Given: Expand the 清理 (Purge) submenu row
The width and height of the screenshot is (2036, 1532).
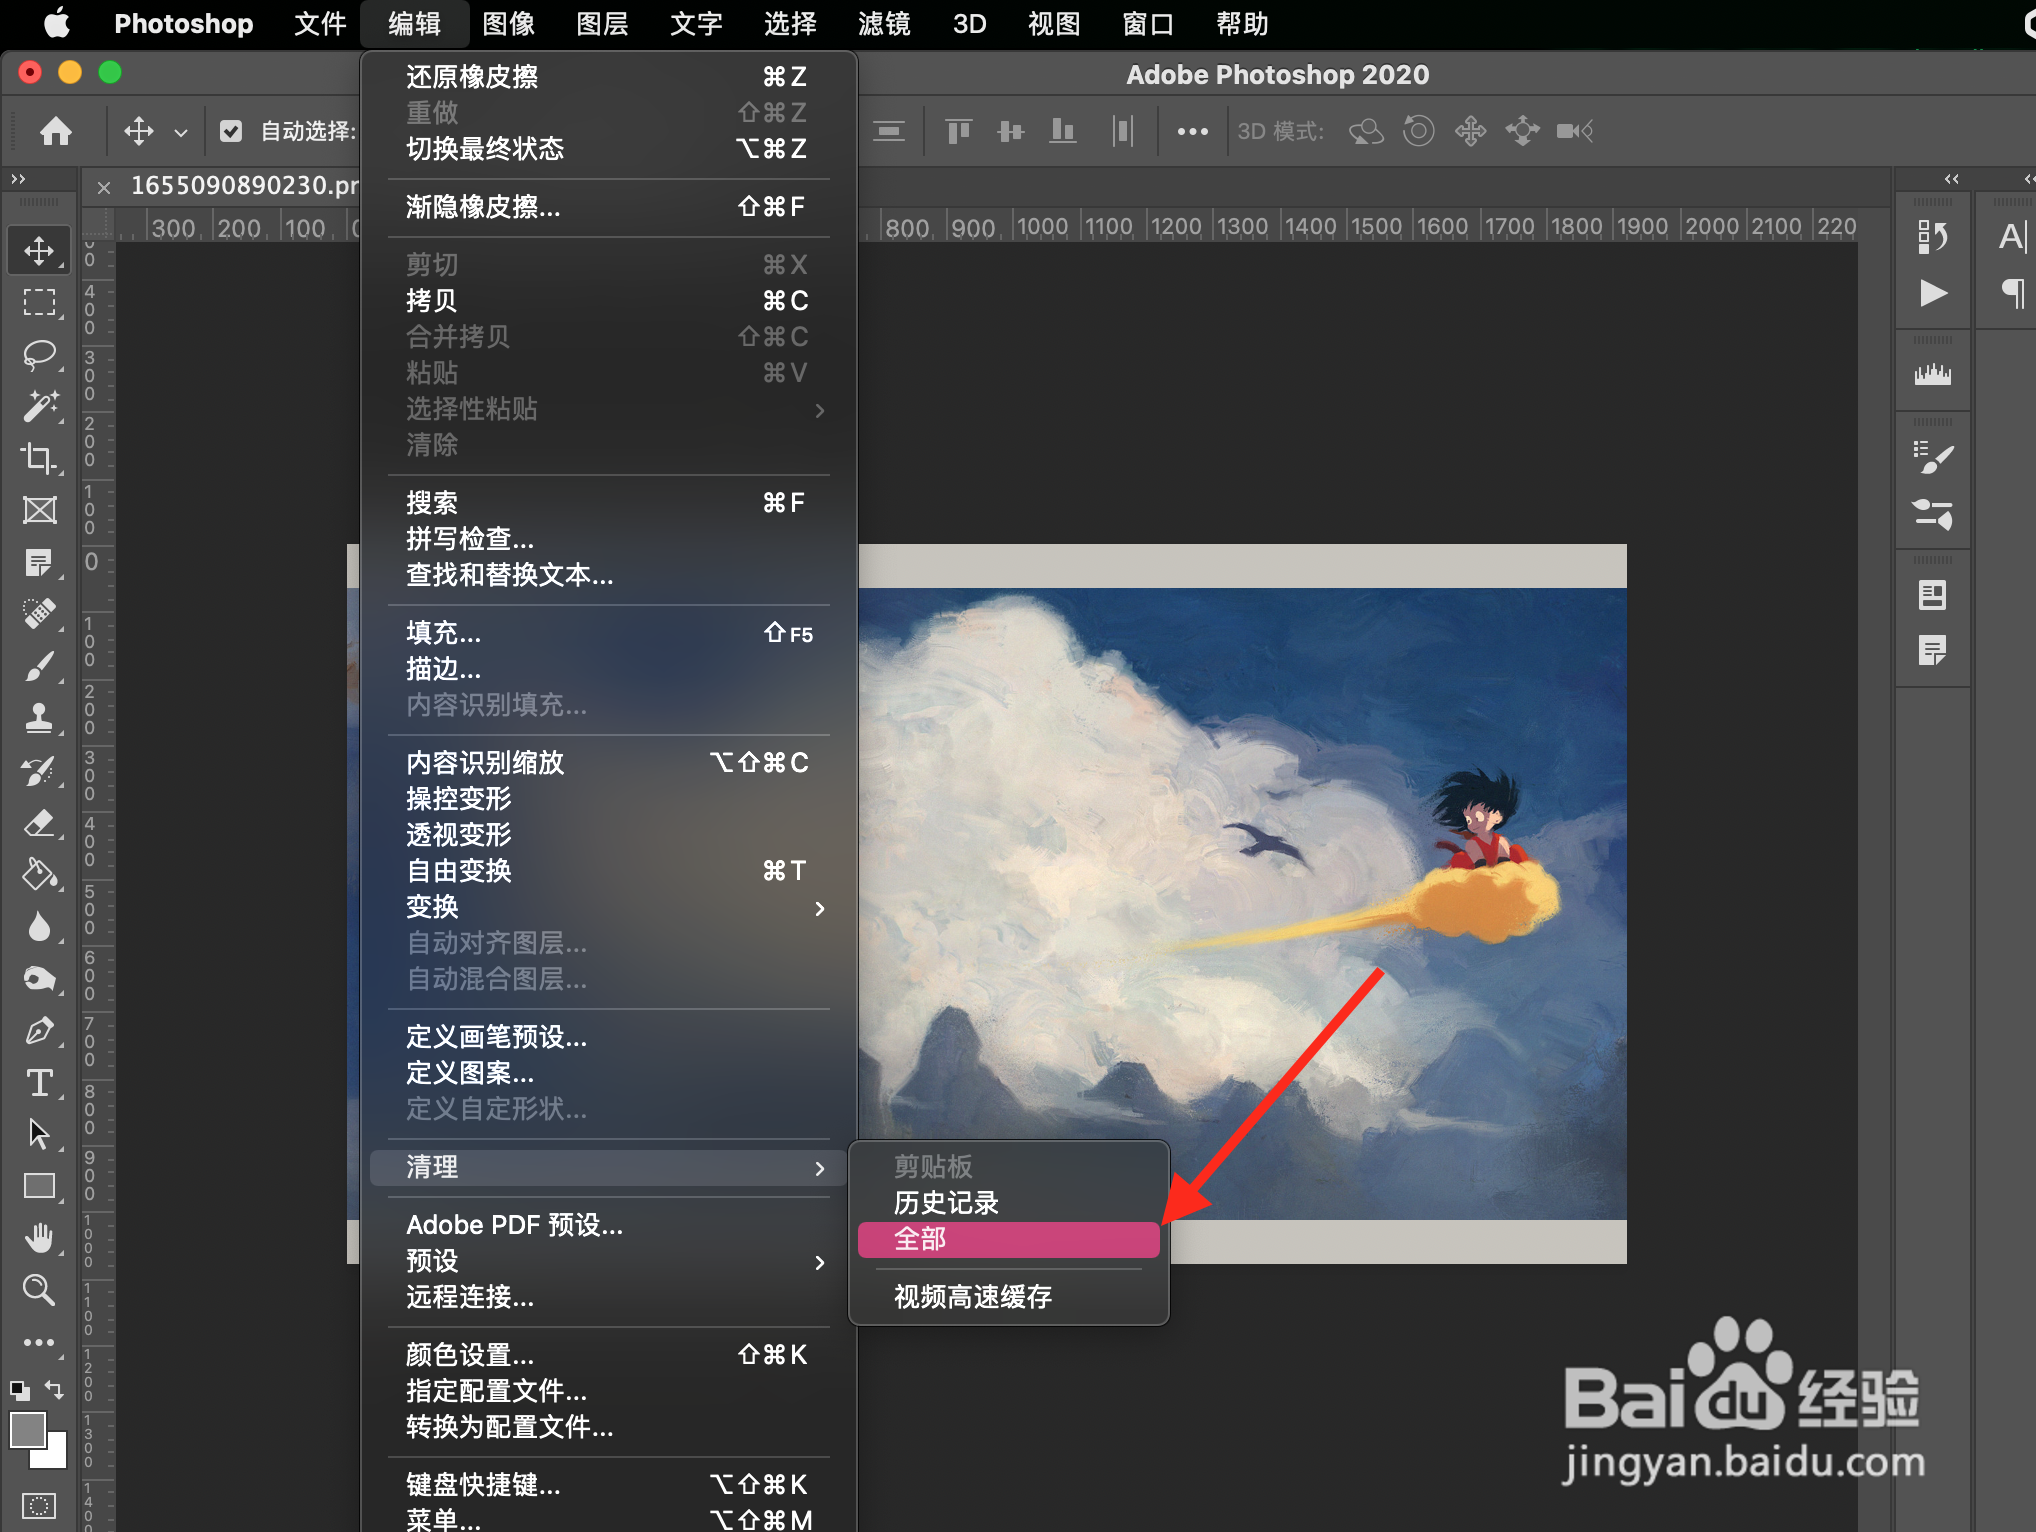Looking at the screenshot, I should (610, 1168).
